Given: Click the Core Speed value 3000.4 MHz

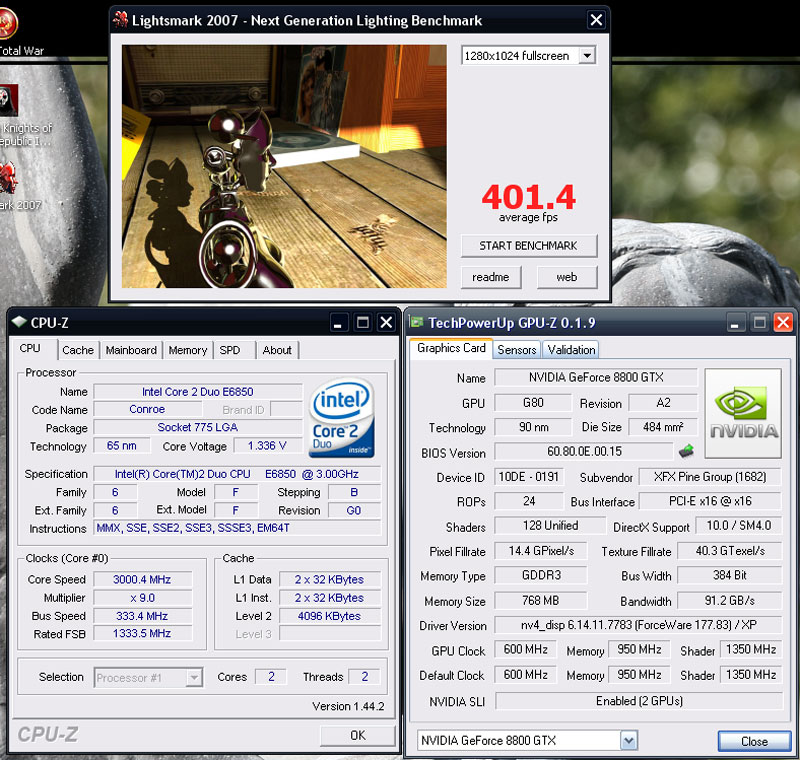Looking at the screenshot, I should click(142, 579).
